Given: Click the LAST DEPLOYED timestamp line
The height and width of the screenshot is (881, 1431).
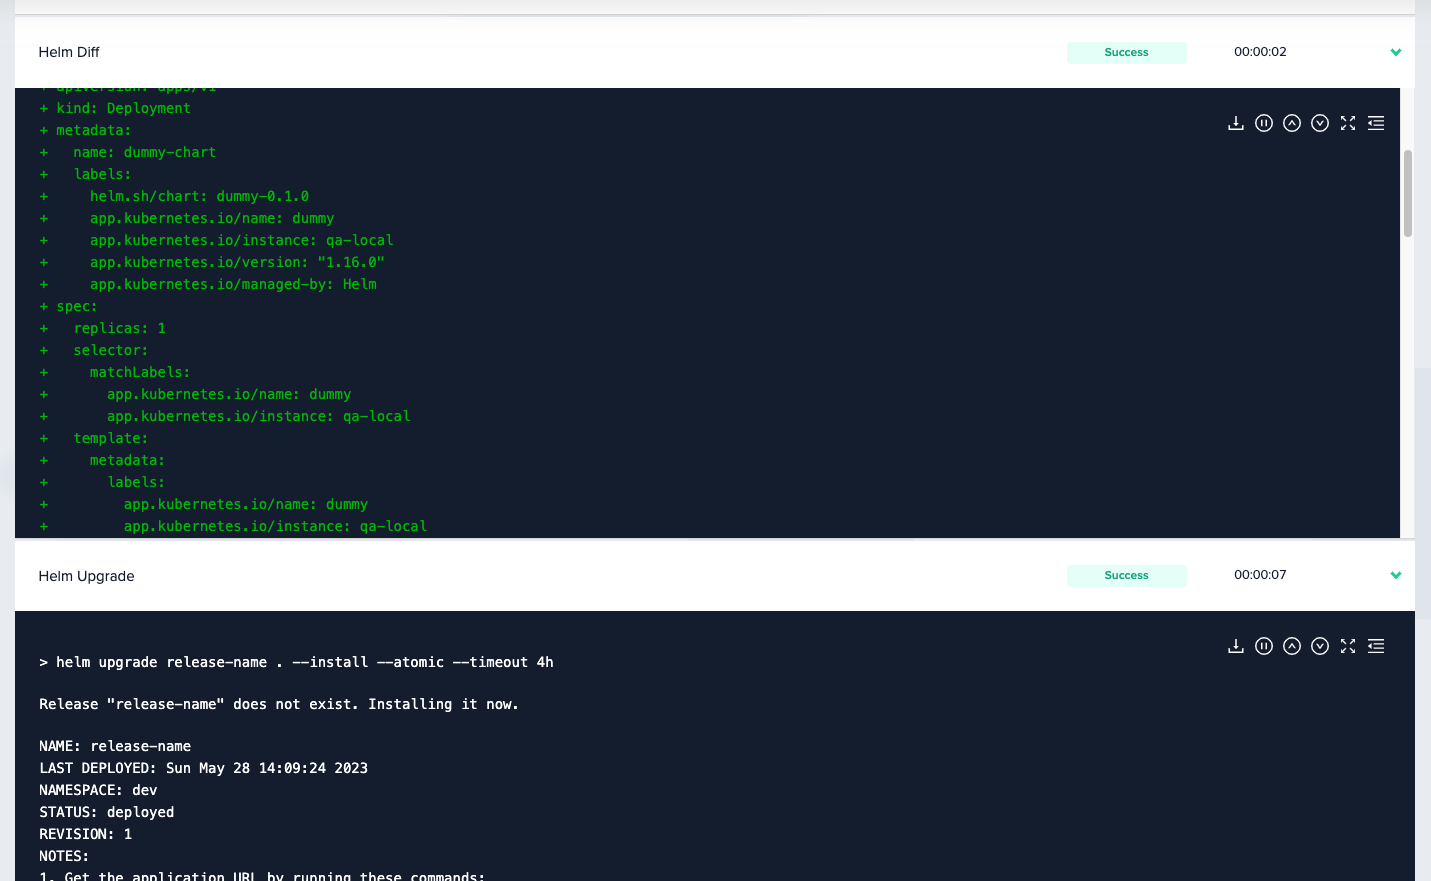Looking at the screenshot, I should click(x=204, y=768).
